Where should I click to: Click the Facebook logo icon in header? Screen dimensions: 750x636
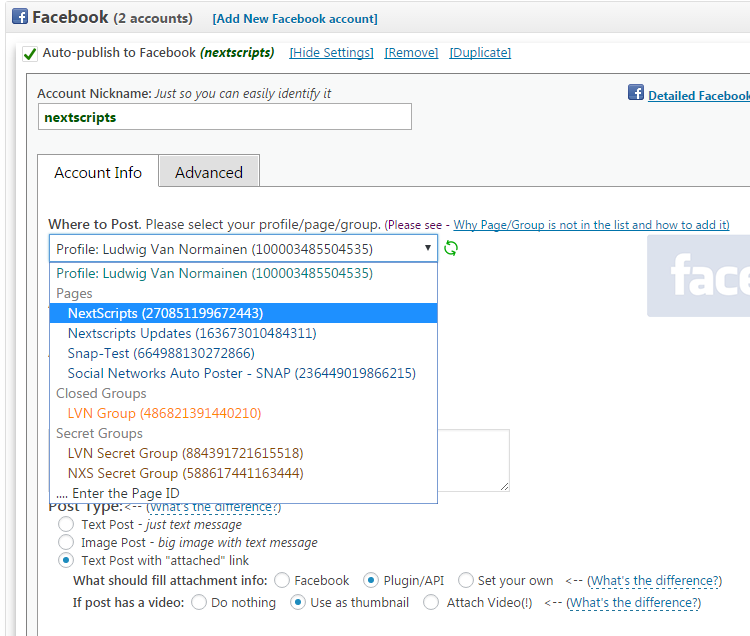point(19,17)
